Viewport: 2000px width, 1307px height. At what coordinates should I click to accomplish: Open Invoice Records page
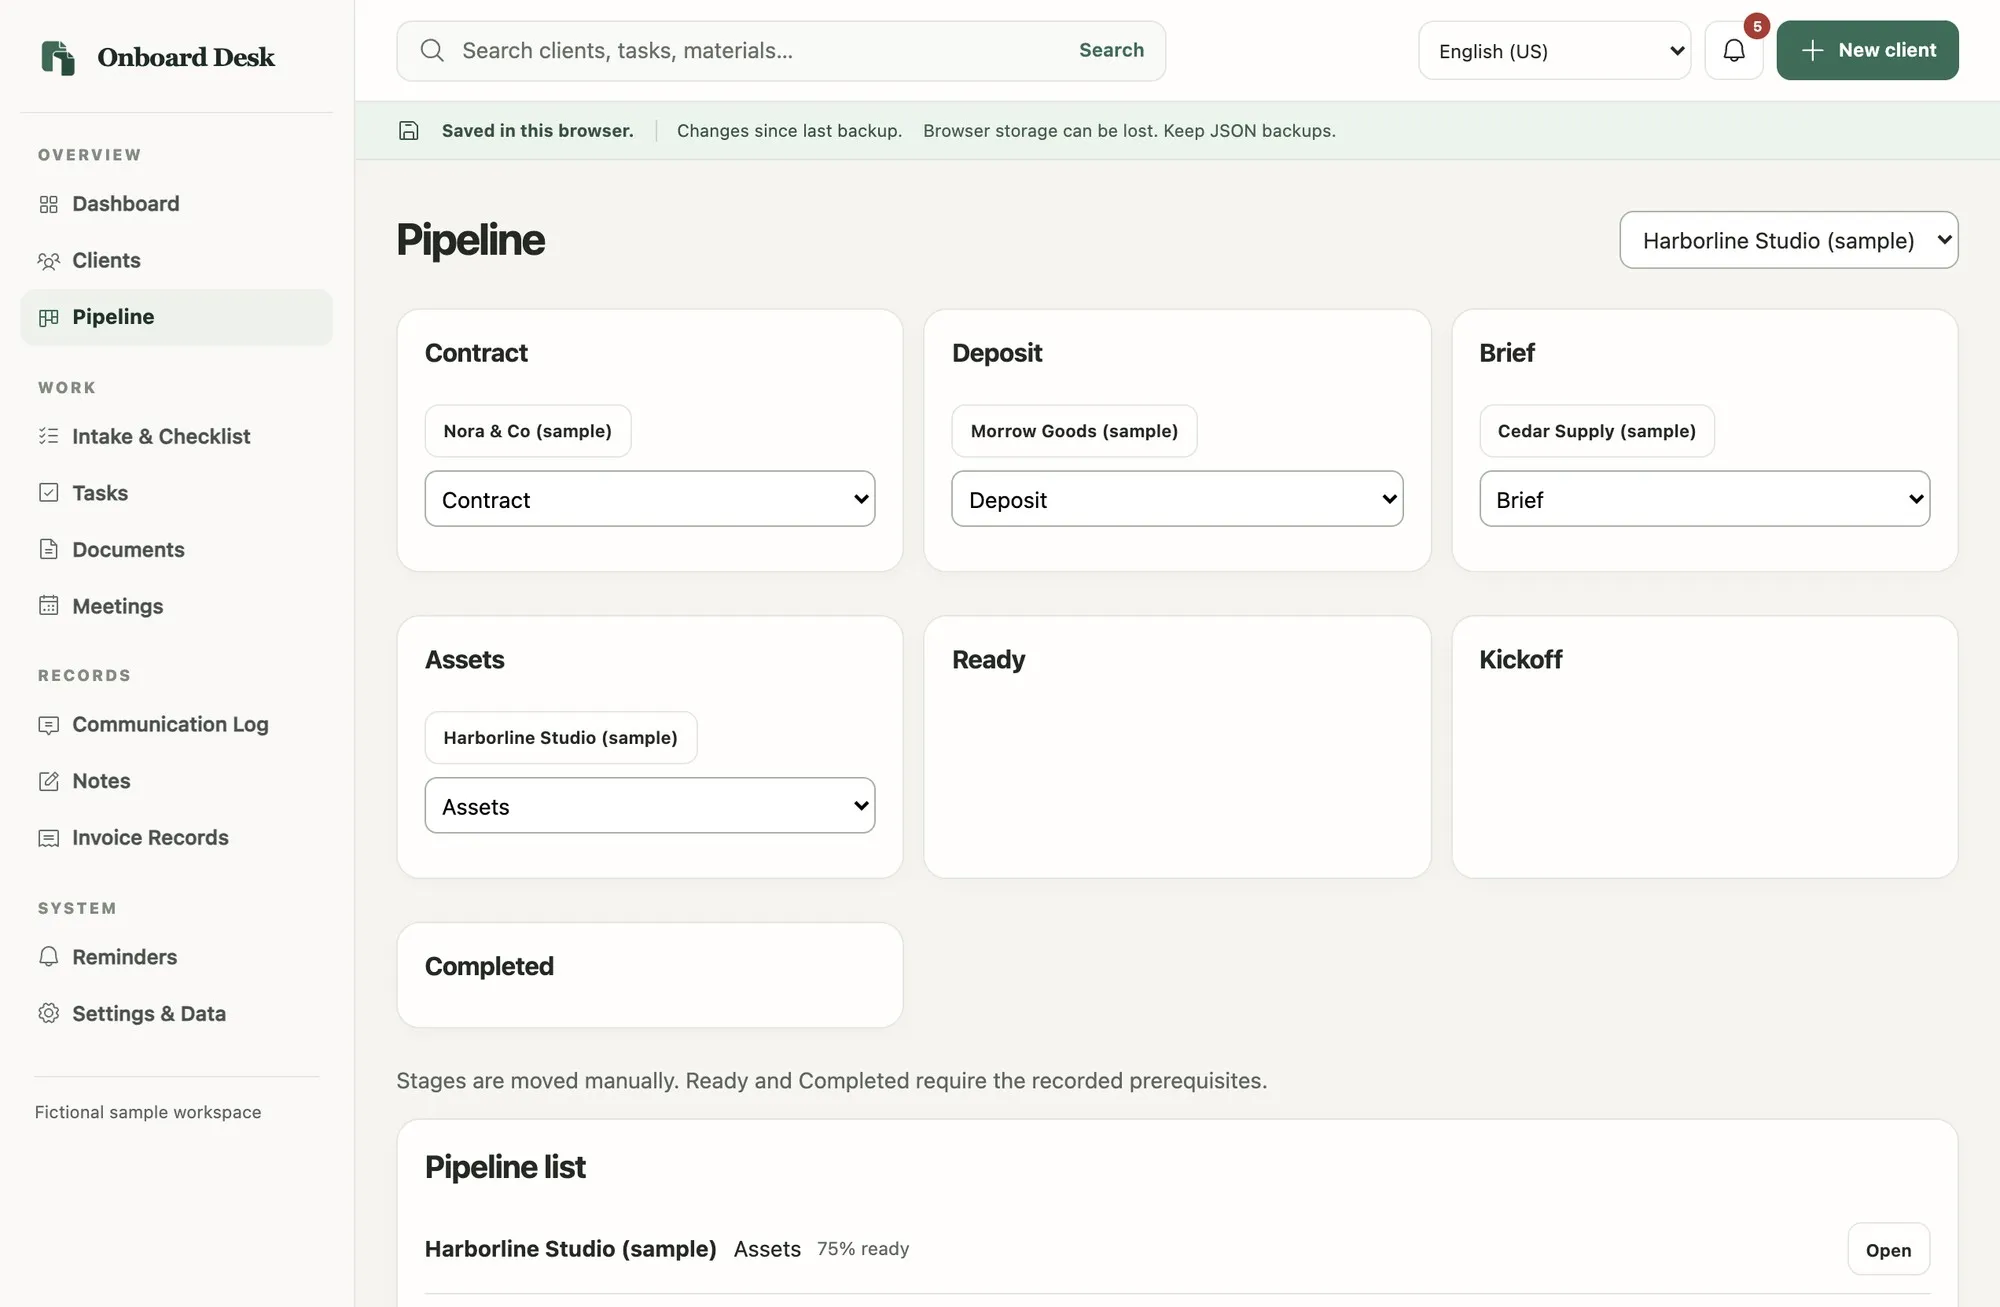pos(176,838)
